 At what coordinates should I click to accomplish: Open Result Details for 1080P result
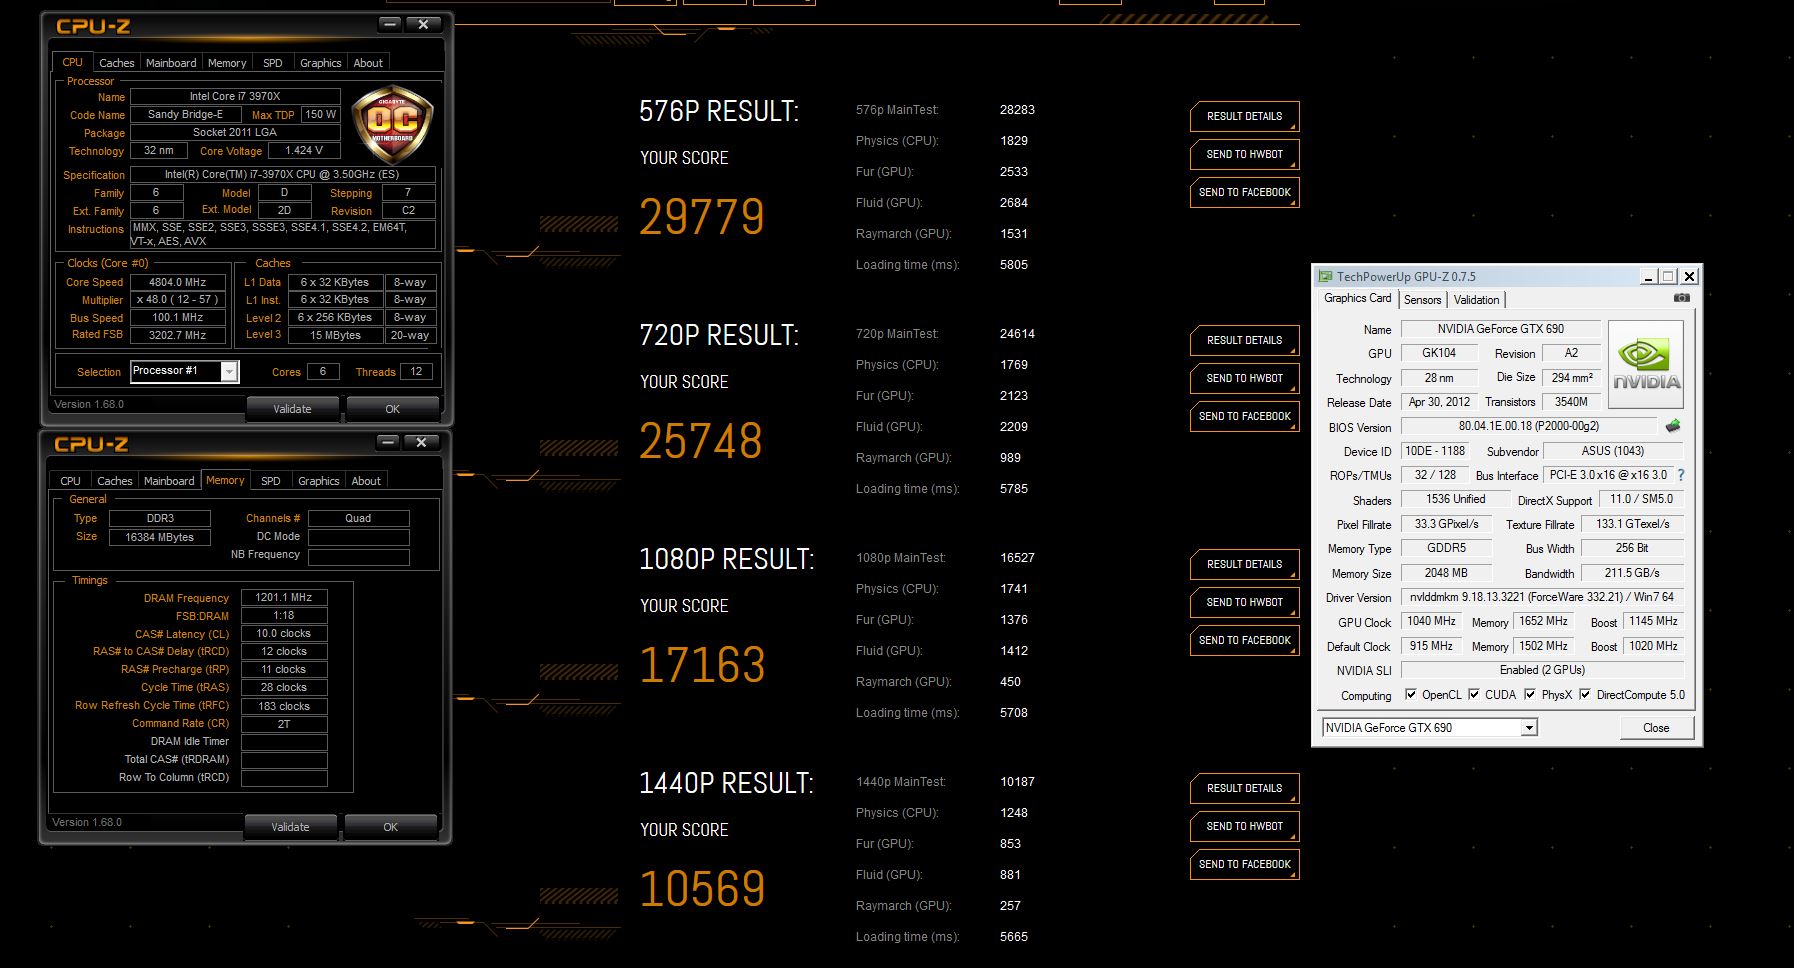pos(1244,564)
